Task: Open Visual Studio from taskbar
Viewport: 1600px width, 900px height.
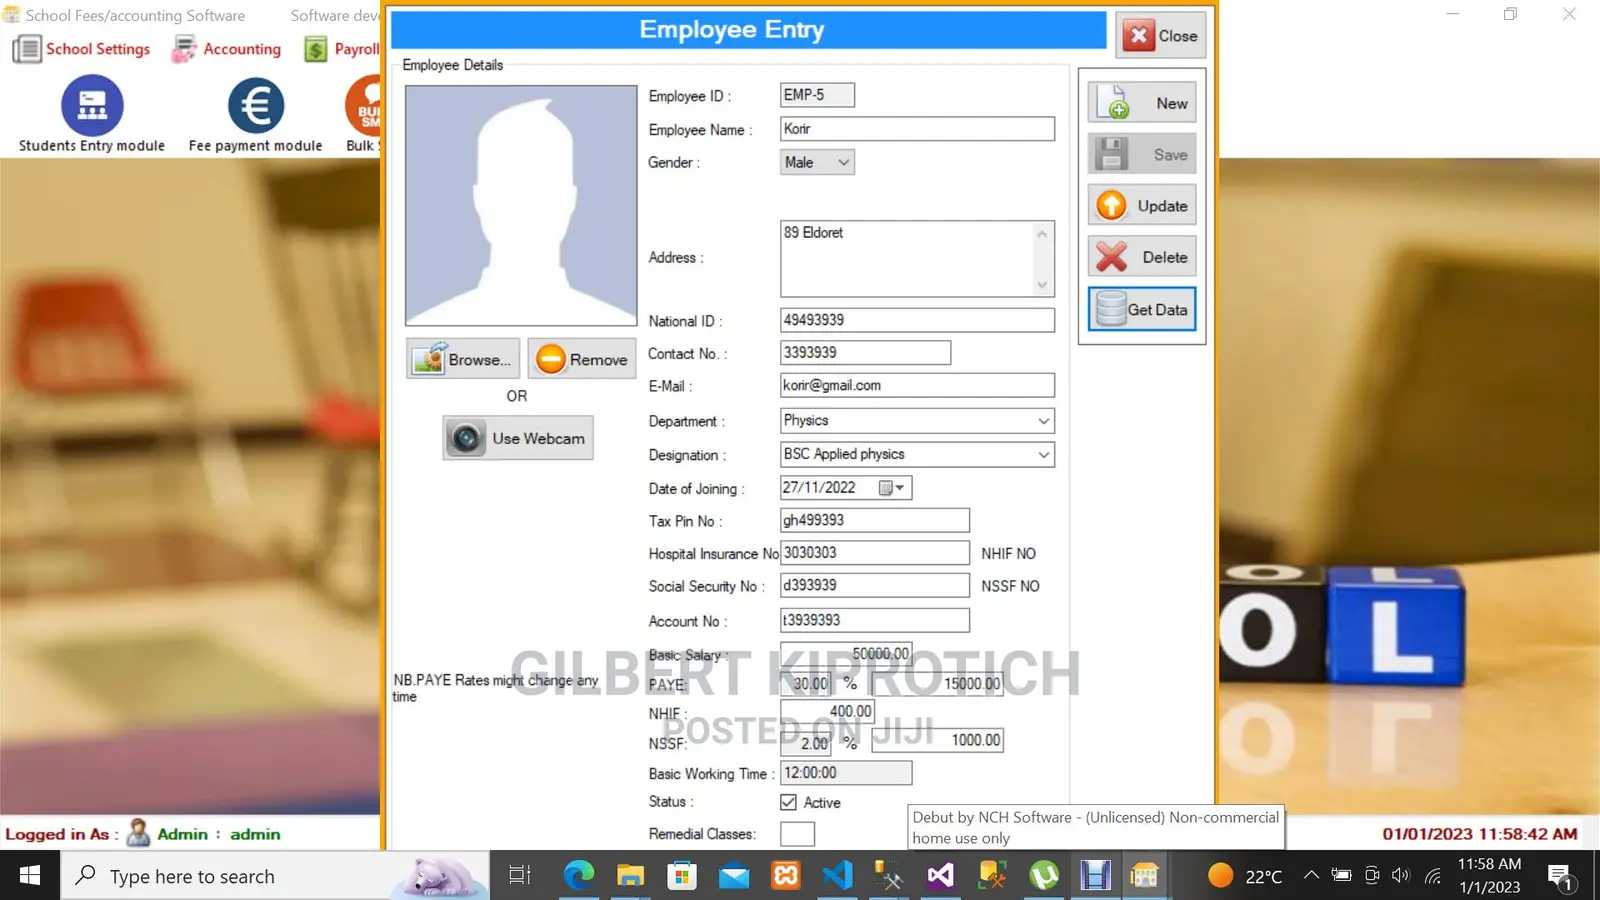Action: coord(940,876)
